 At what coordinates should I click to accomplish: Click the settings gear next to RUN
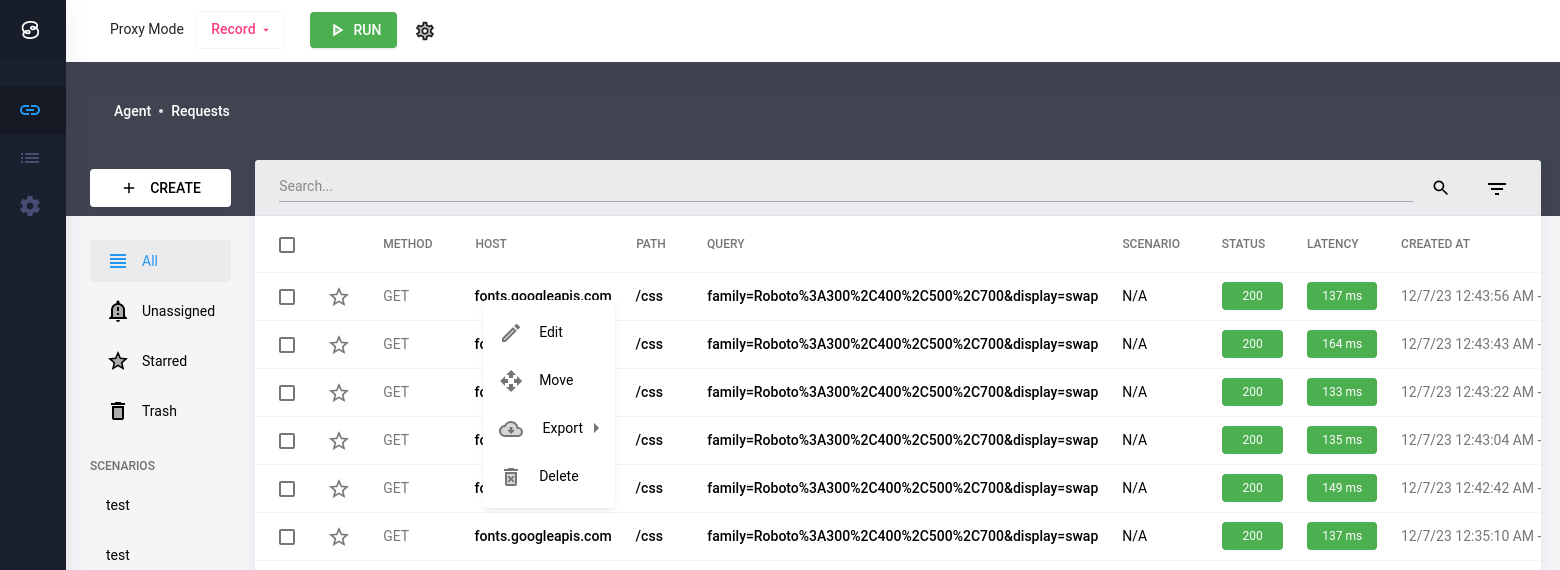point(425,31)
